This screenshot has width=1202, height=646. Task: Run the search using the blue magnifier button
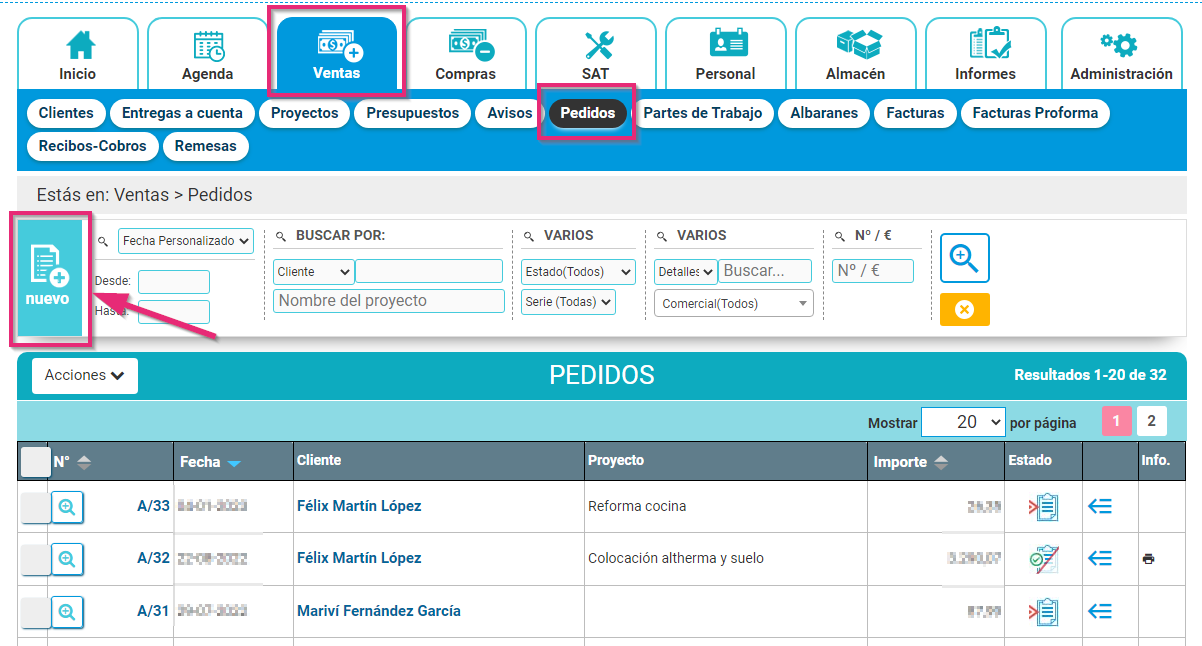963,258
